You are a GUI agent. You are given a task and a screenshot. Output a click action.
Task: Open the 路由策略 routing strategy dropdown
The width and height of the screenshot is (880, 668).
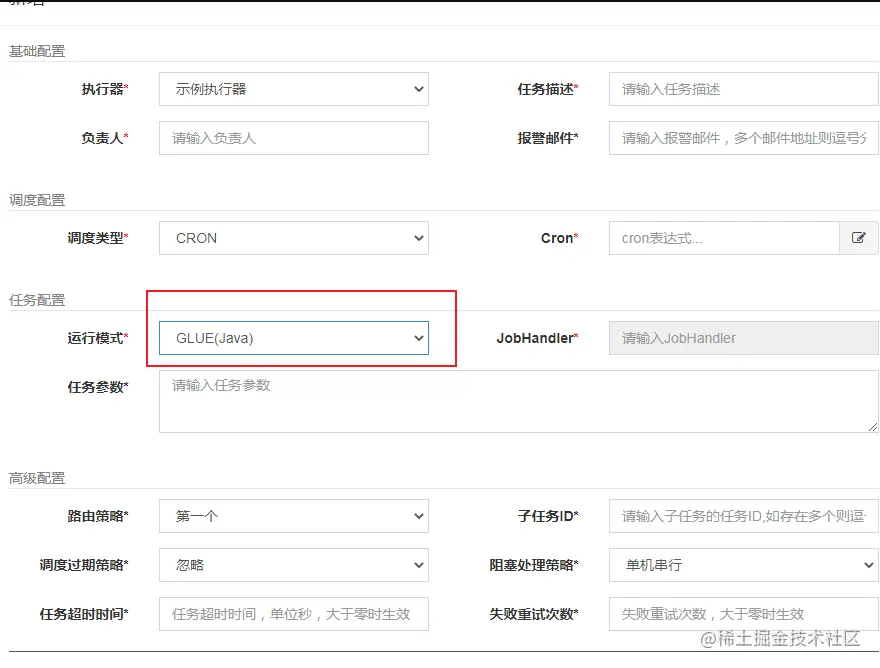[293, 516]
